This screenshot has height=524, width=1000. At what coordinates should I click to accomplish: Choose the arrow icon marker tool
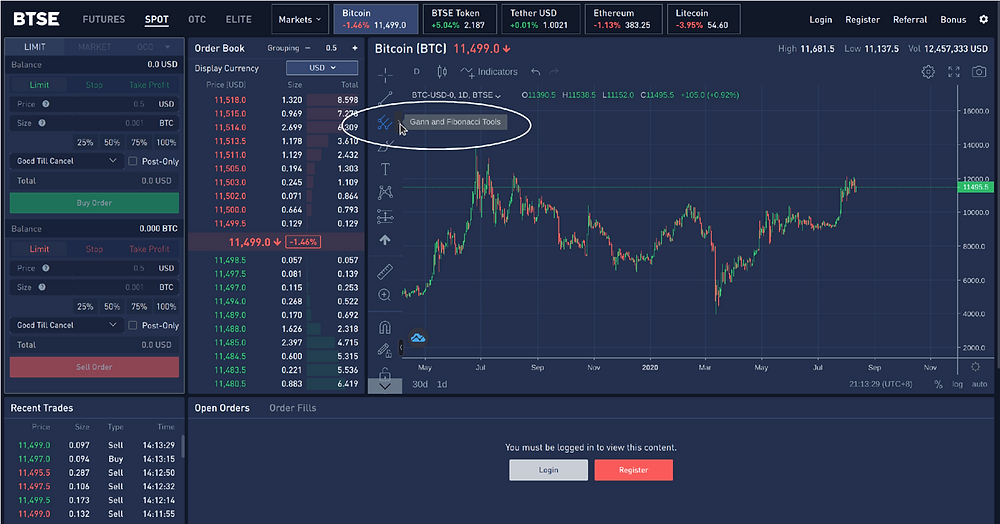[x=385, y=240]
